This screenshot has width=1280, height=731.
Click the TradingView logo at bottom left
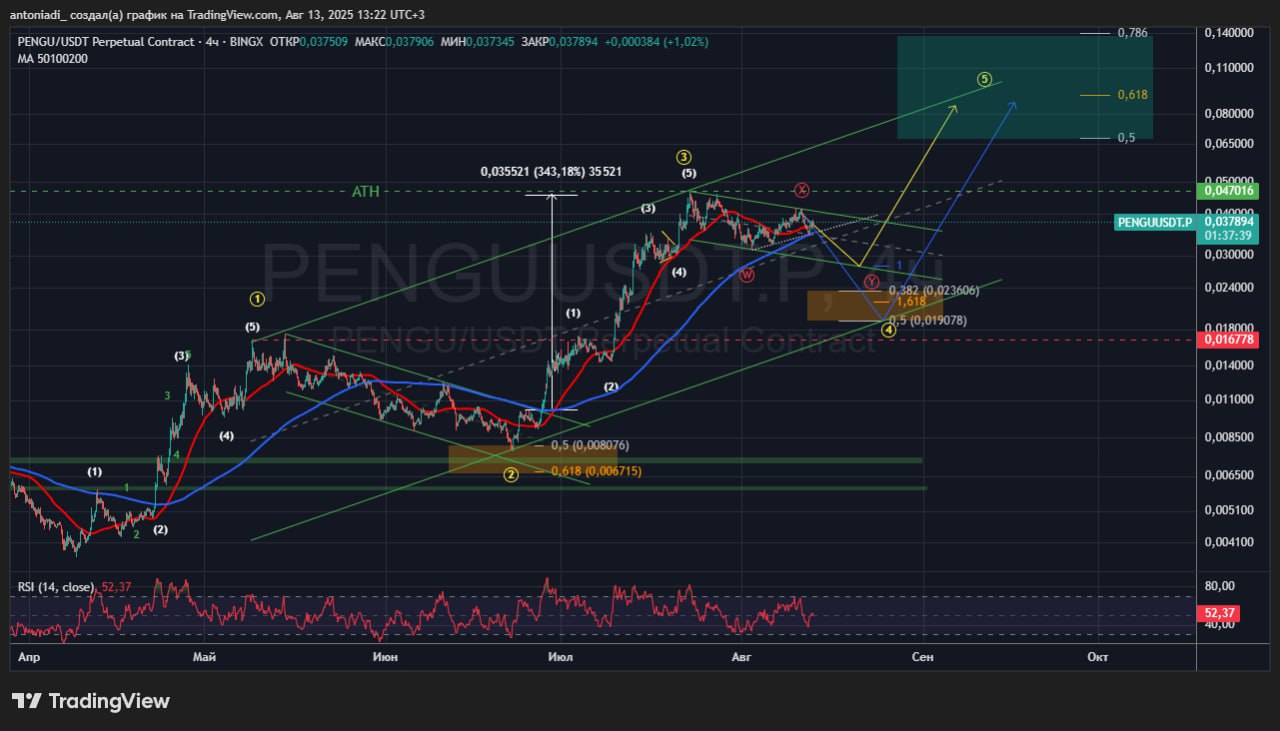pyautogui.click(x=91, y=701)
